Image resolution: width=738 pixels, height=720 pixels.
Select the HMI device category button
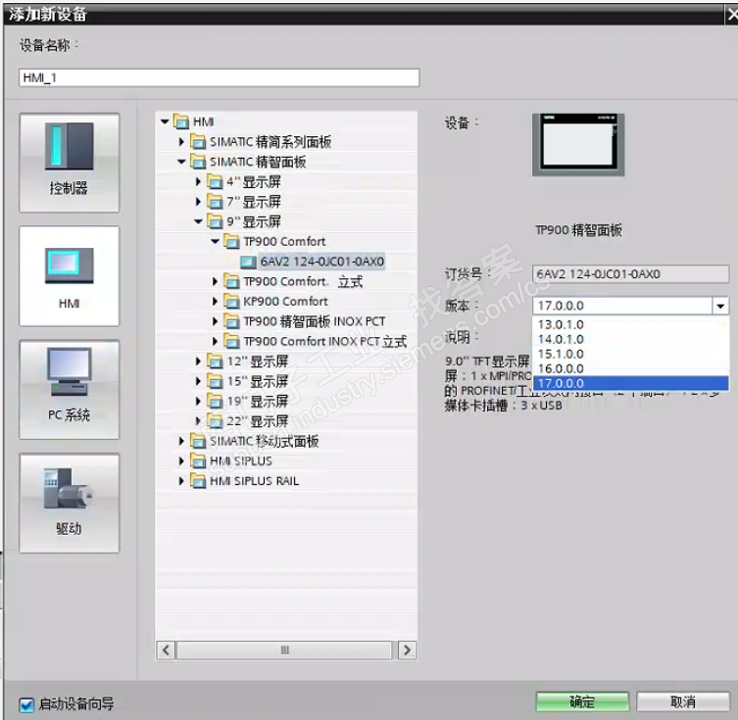(x=69, y=276)
